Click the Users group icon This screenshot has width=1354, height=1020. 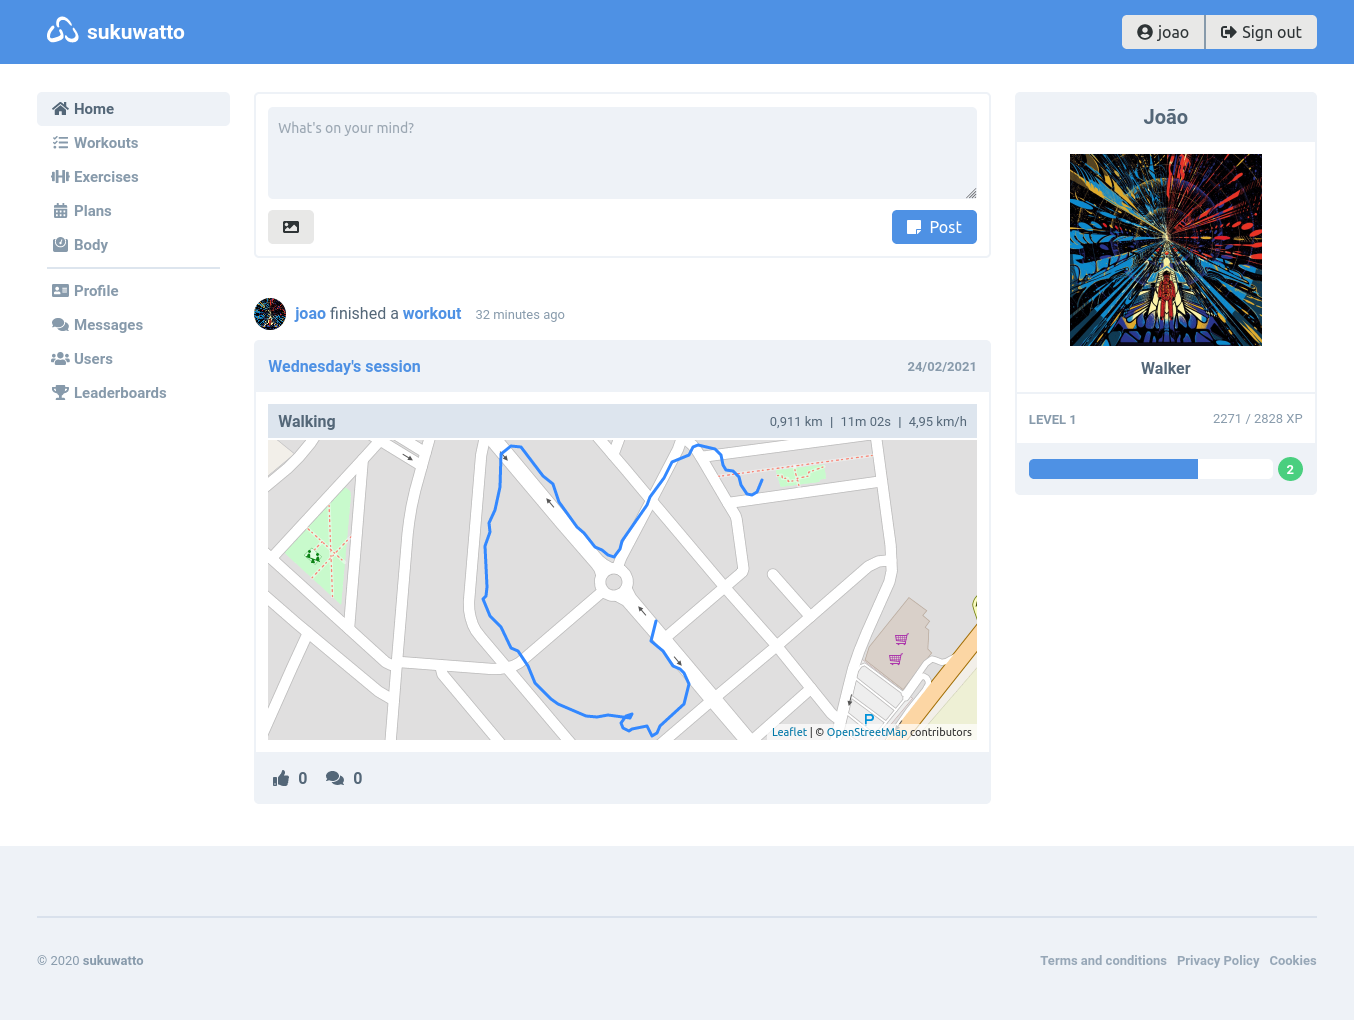pyautogui.click(x=60, y=359)
